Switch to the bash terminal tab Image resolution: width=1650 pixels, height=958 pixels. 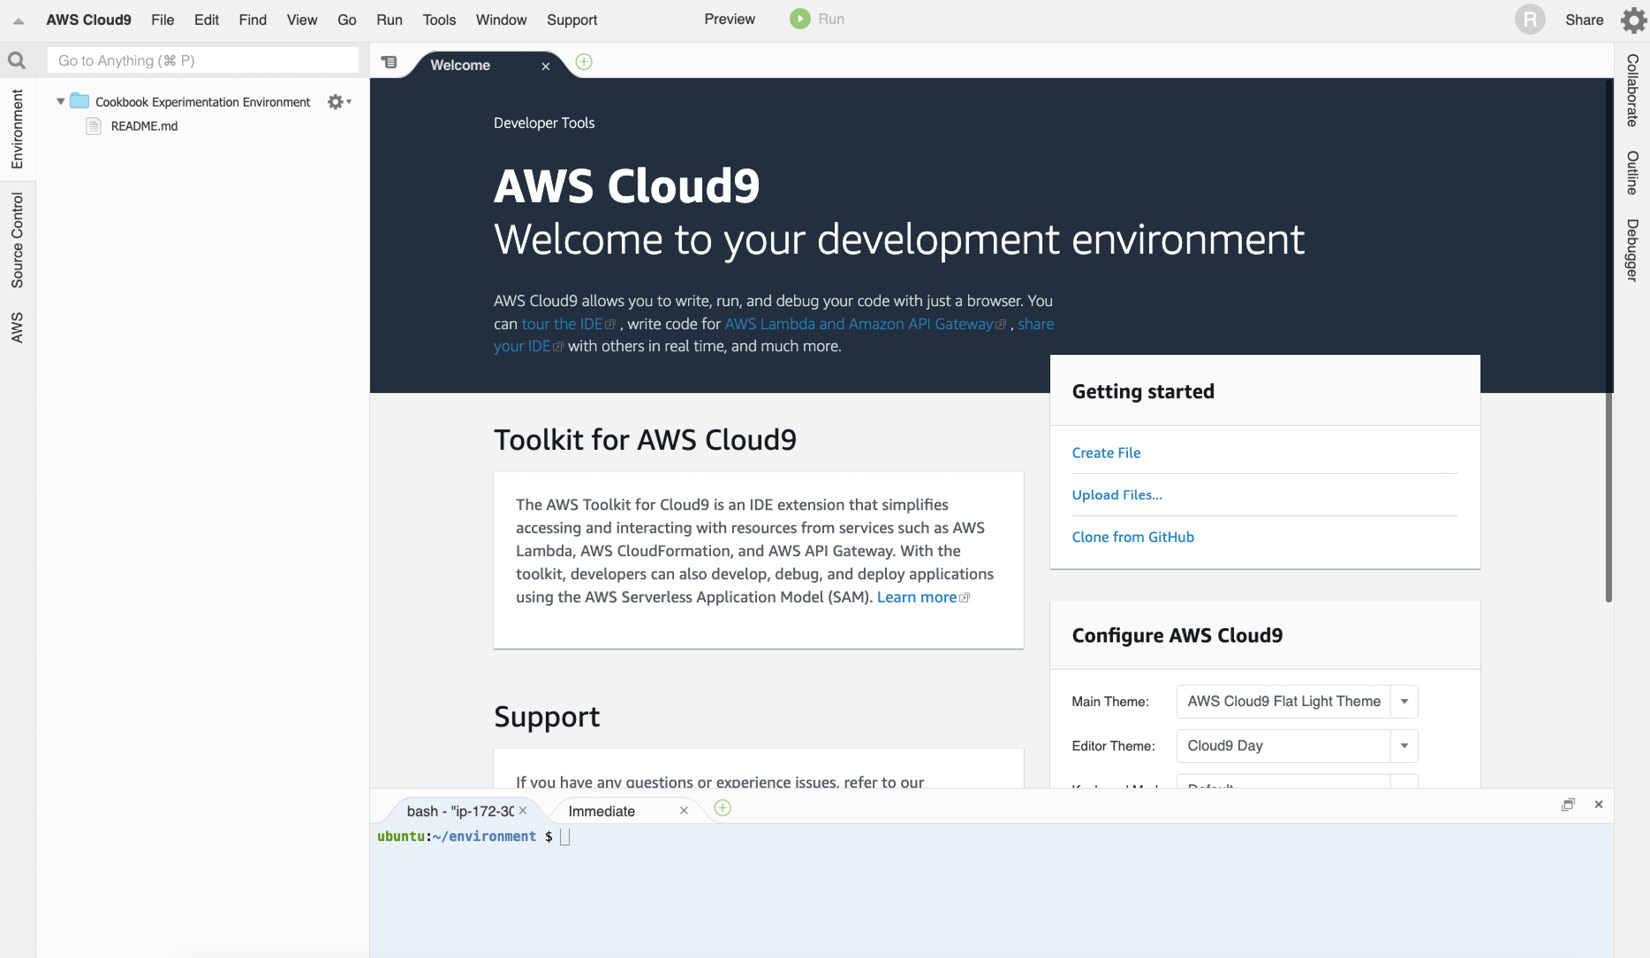[x=460, y=811]
